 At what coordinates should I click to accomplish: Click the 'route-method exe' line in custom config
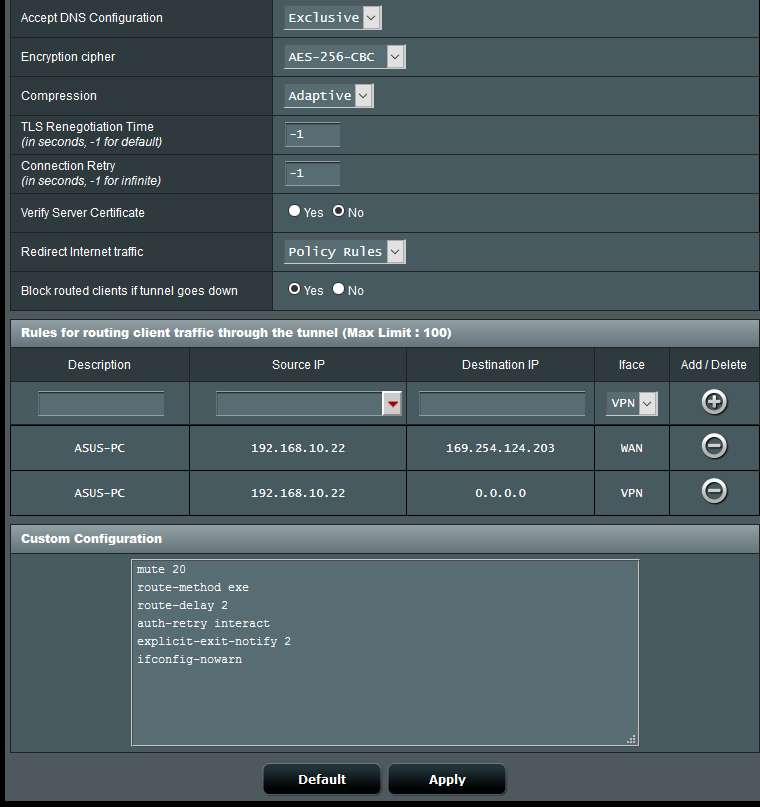193,587
